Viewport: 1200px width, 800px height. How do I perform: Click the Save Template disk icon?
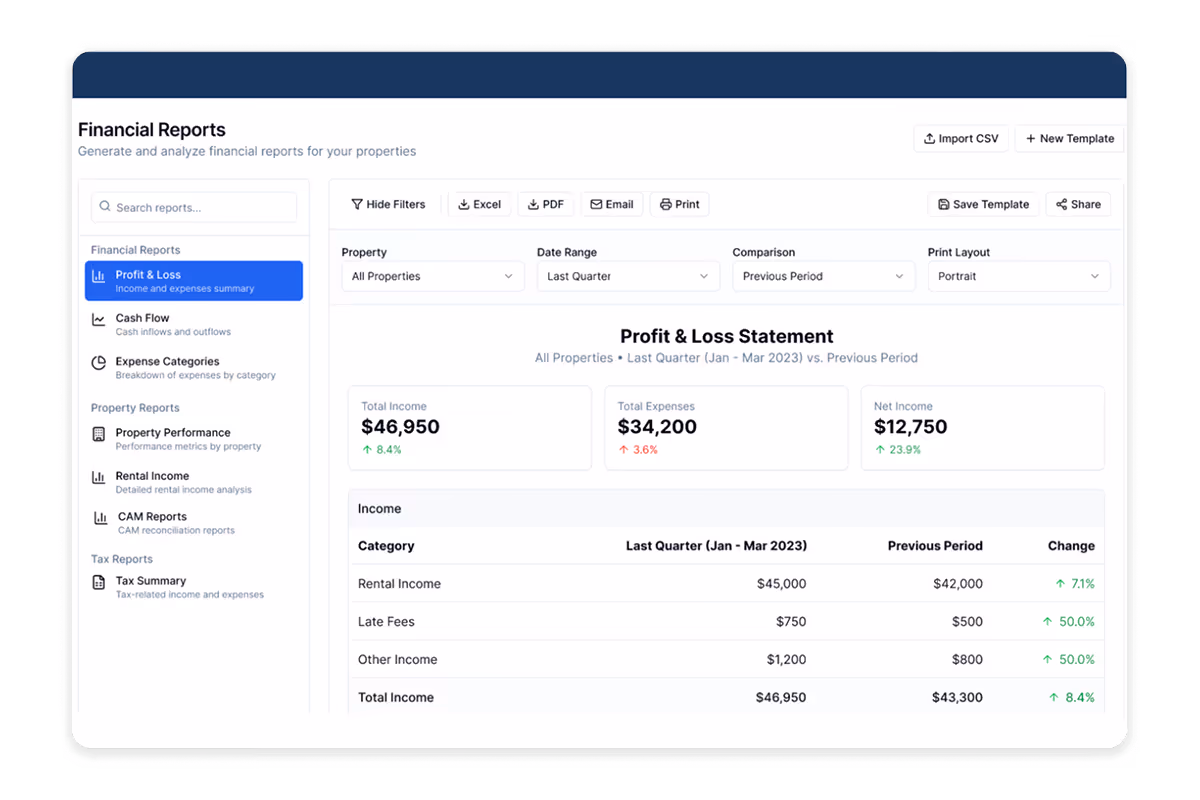pyautogui.click(x=944, y=204)
